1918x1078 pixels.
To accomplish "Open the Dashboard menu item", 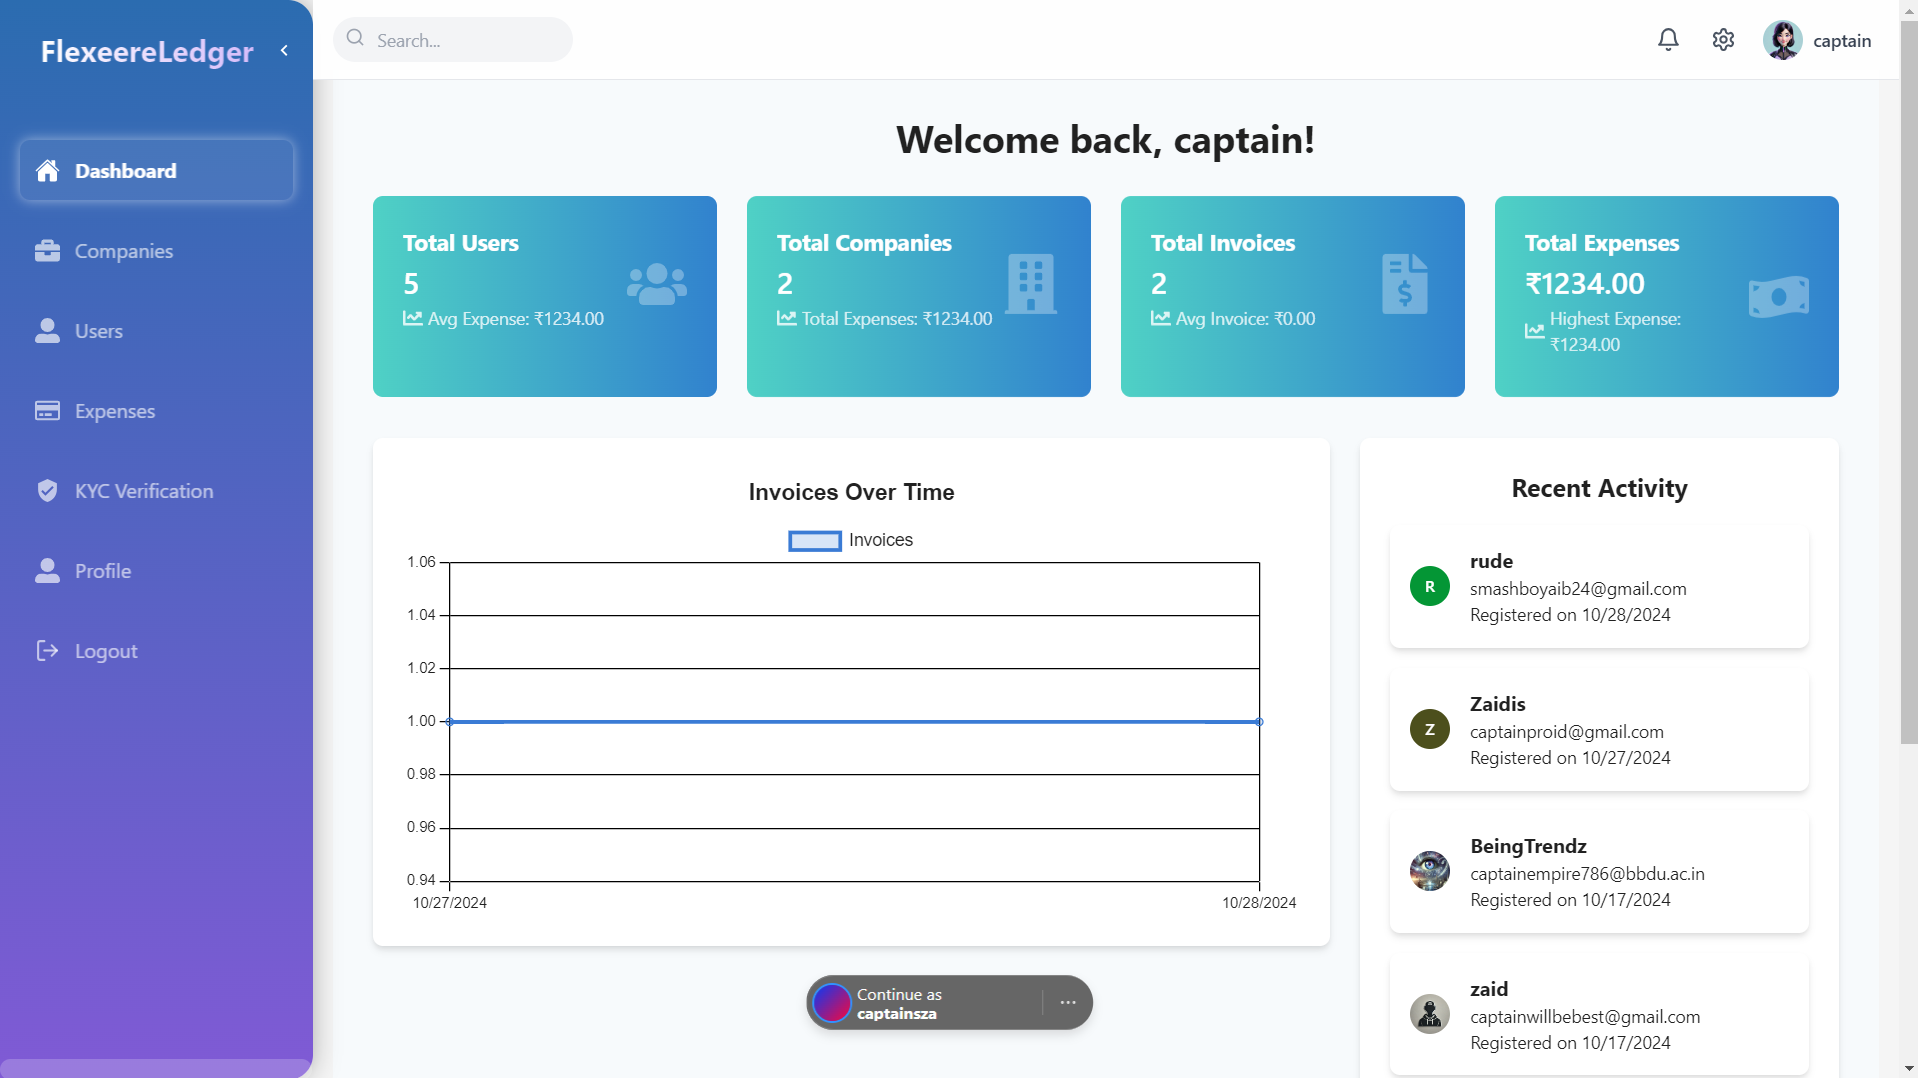I will click(x=156, y=171).
